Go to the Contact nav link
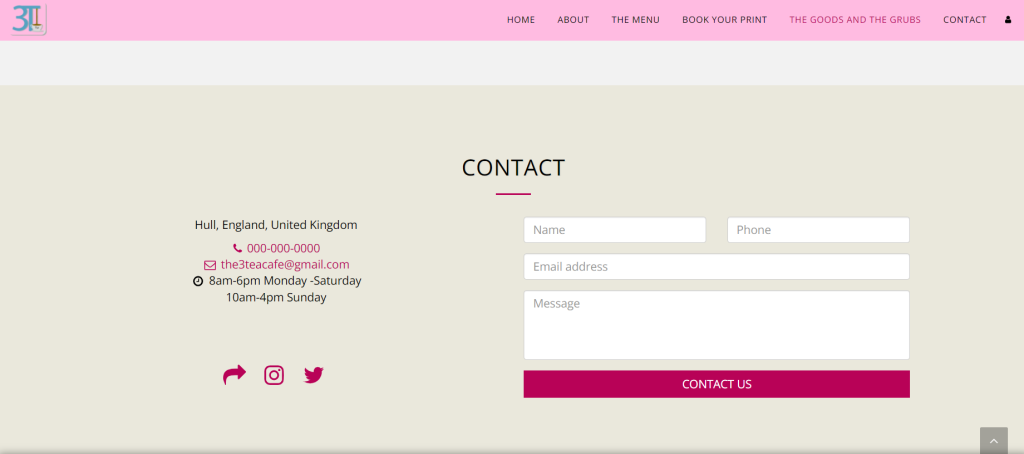The width and height of the screenshot is (1024, 454). click(965, 20)
